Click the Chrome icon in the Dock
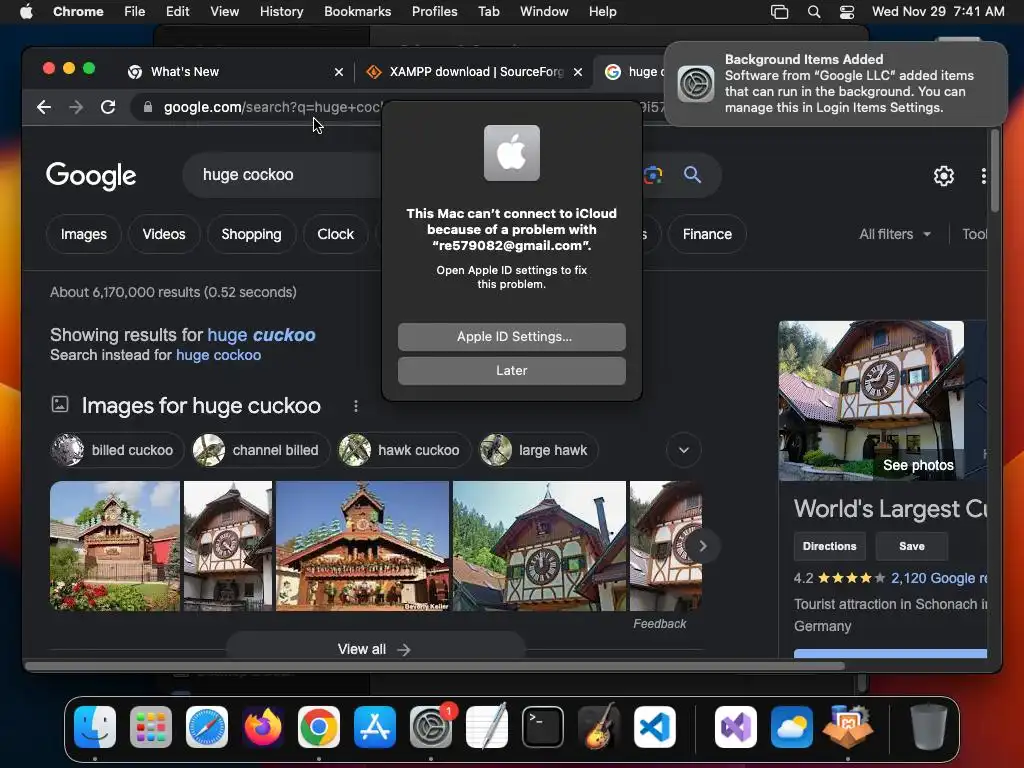The image size is (1024, 768). coord(319,727)
